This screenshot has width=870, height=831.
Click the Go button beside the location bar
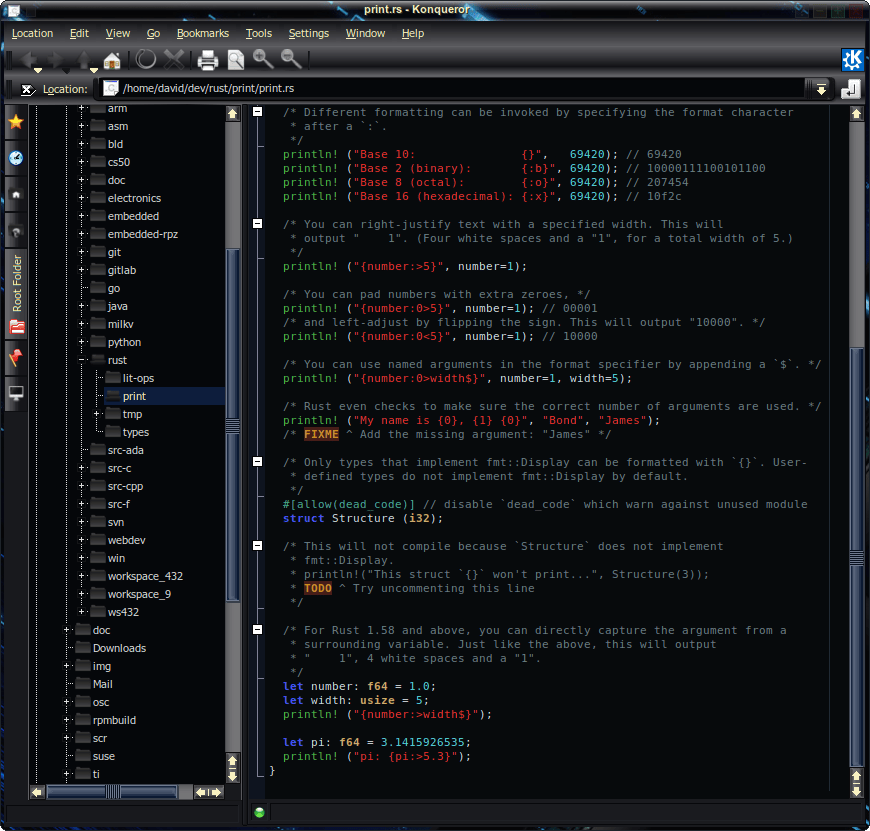click(851, 89)
